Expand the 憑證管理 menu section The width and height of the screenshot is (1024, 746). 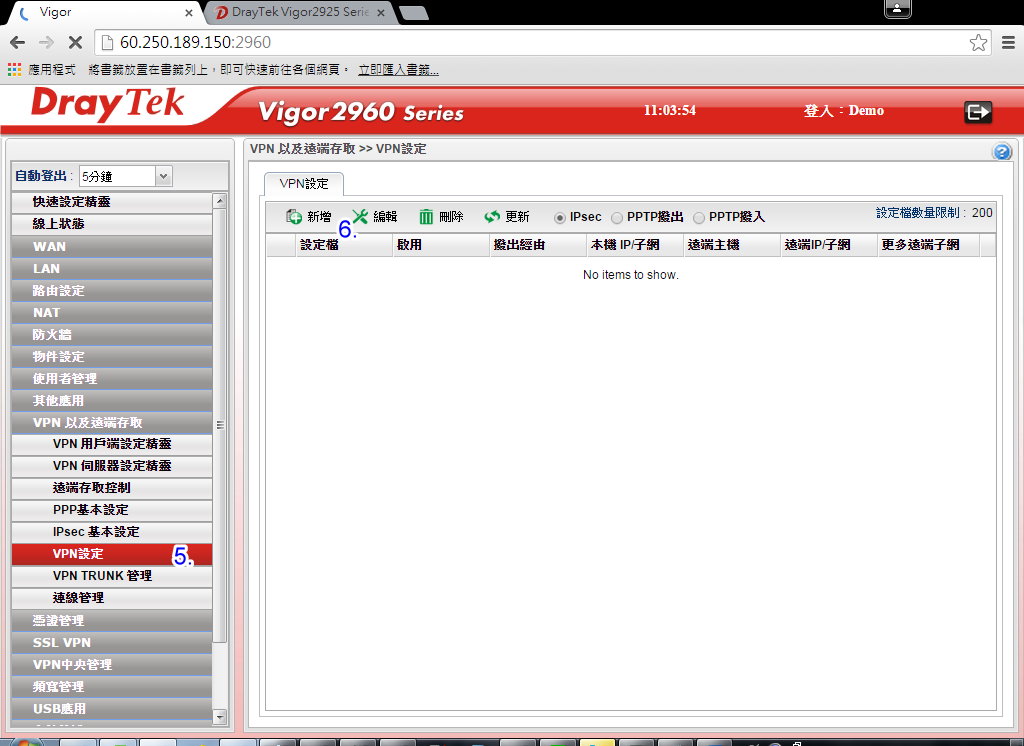coord(112,621)
